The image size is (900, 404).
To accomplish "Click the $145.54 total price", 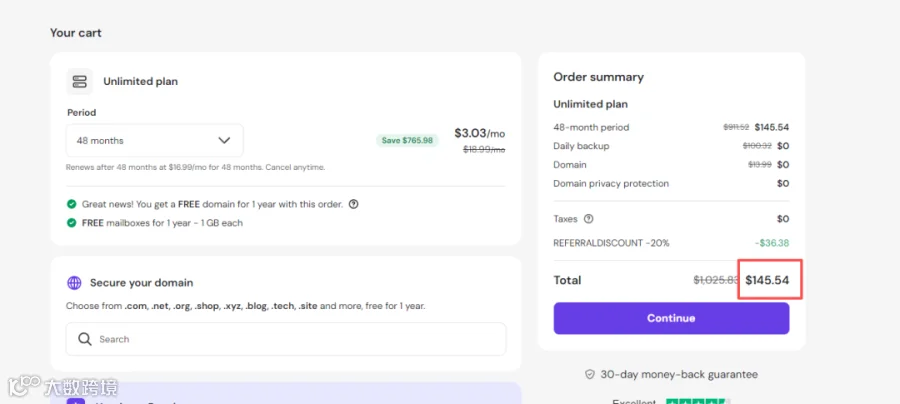I will [767, 280].
